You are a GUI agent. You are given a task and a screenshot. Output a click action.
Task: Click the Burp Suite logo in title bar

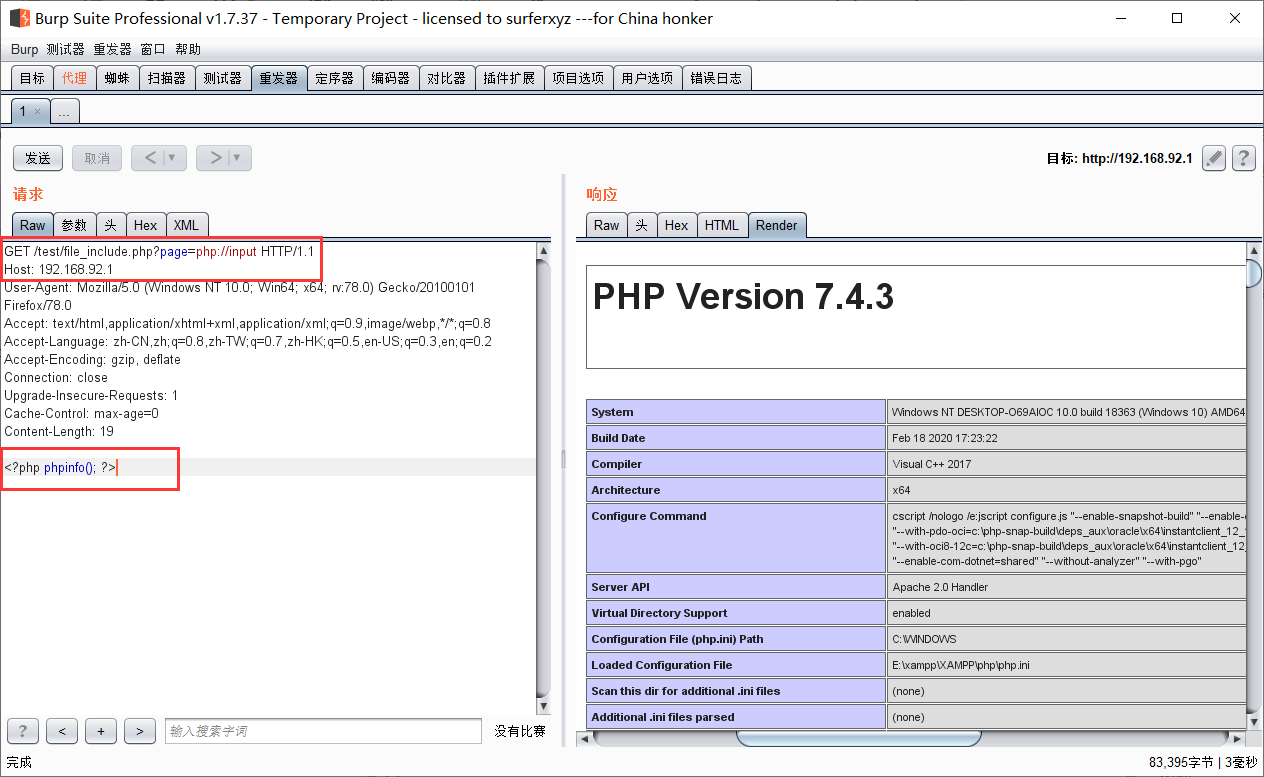[19, 18]
